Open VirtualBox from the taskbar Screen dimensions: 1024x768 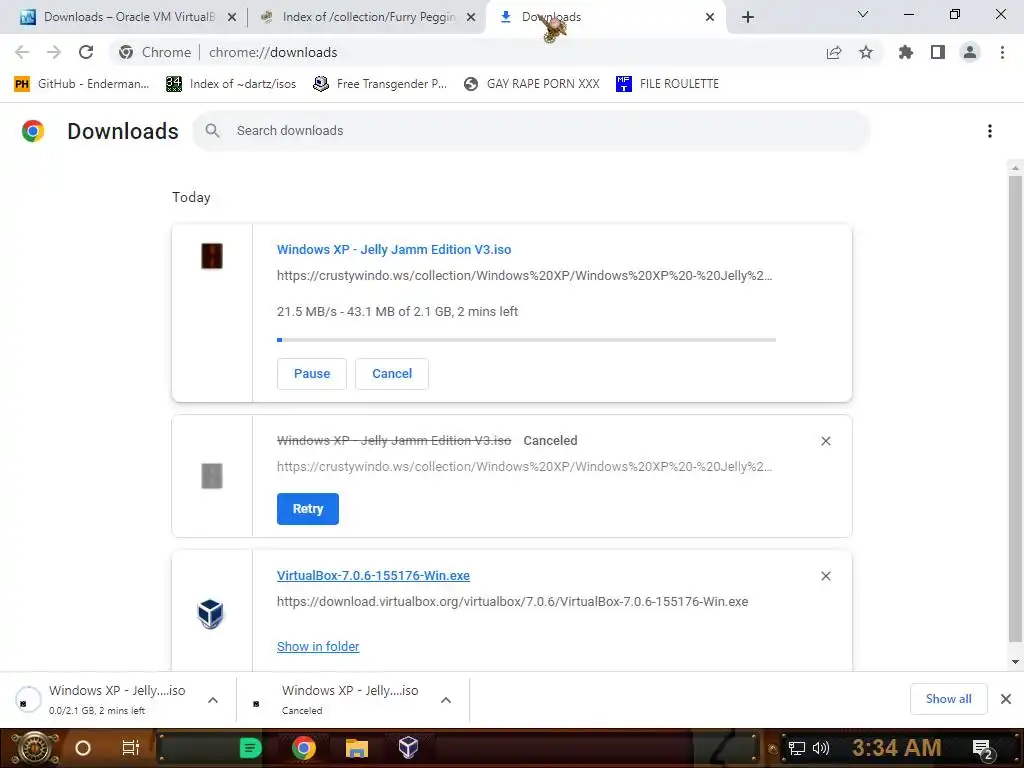(408, 748)
